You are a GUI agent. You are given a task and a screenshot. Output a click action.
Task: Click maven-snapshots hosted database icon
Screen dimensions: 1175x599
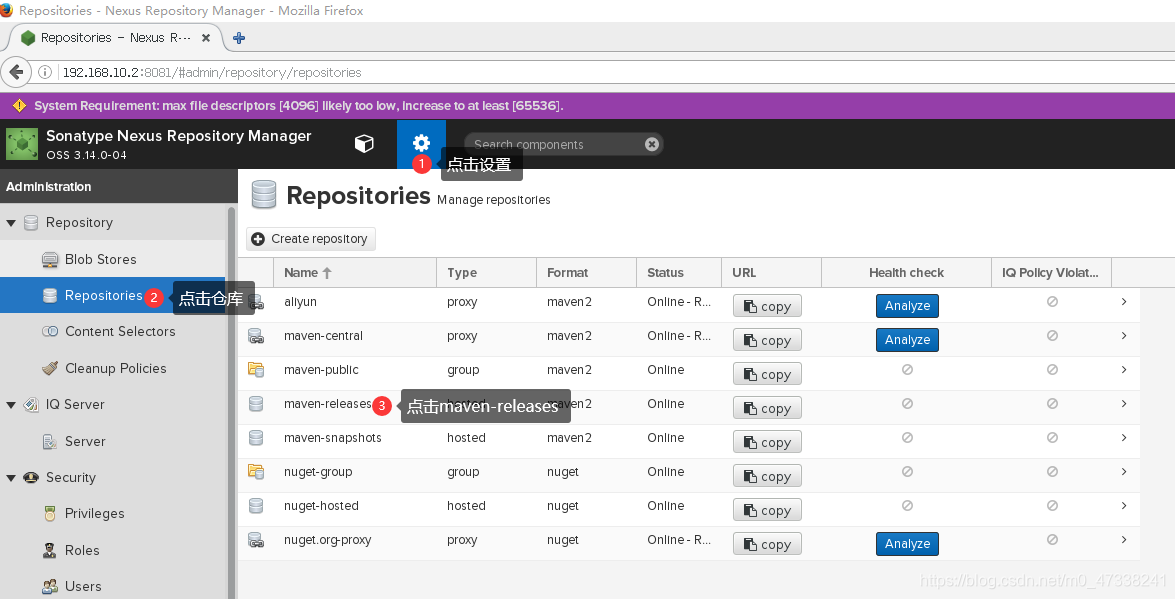click(256, 438)
